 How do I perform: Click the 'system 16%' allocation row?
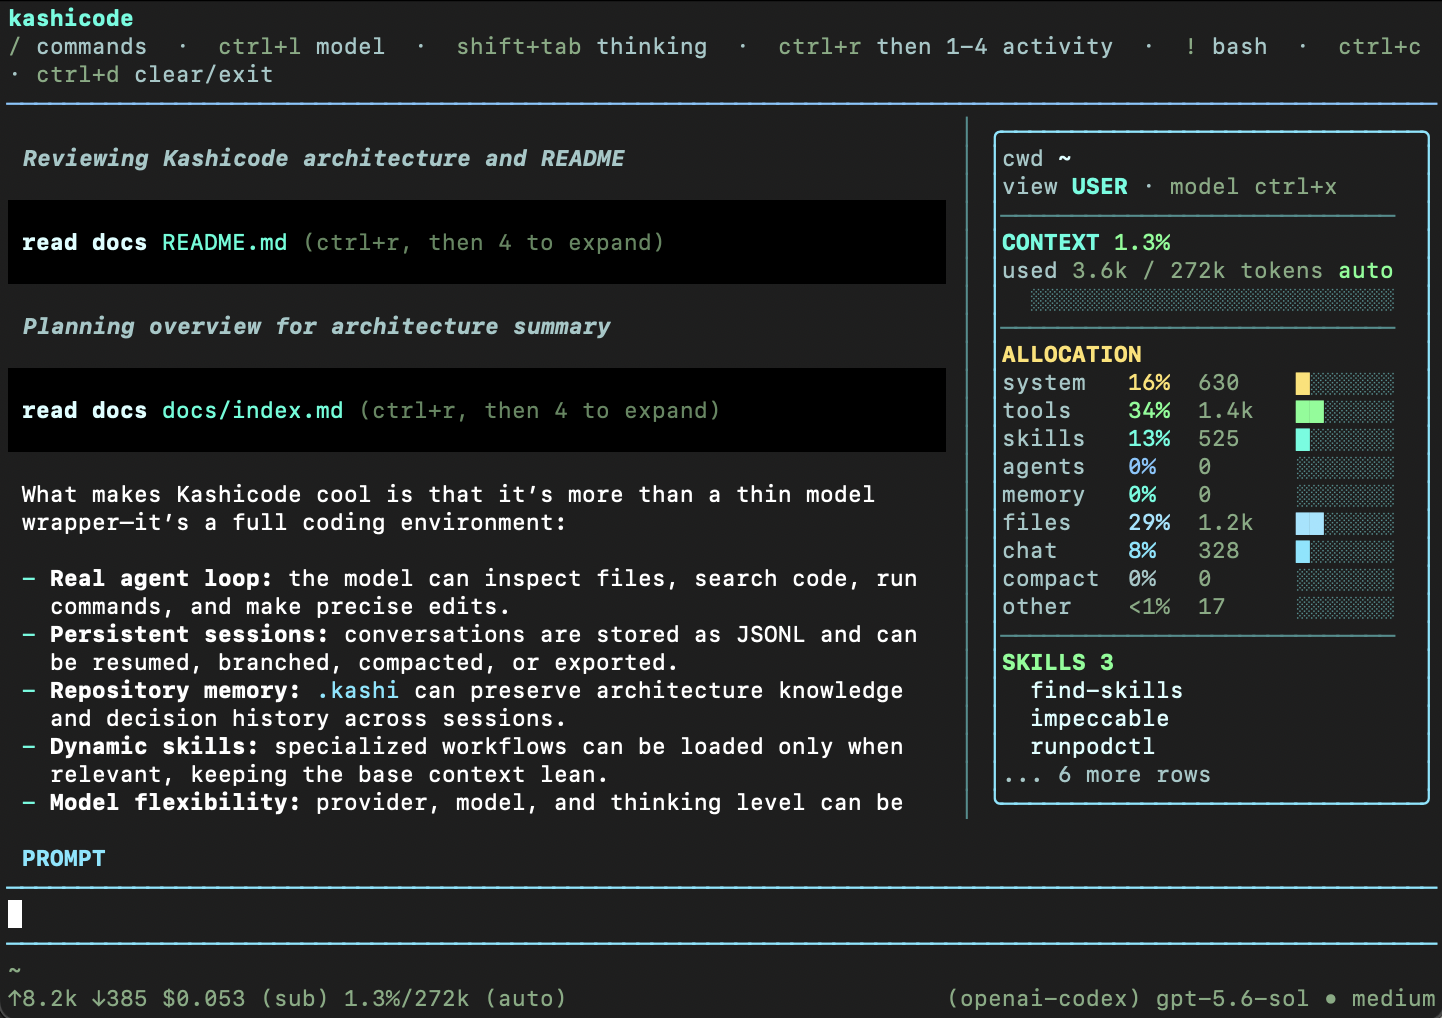tap(1198, 382)
